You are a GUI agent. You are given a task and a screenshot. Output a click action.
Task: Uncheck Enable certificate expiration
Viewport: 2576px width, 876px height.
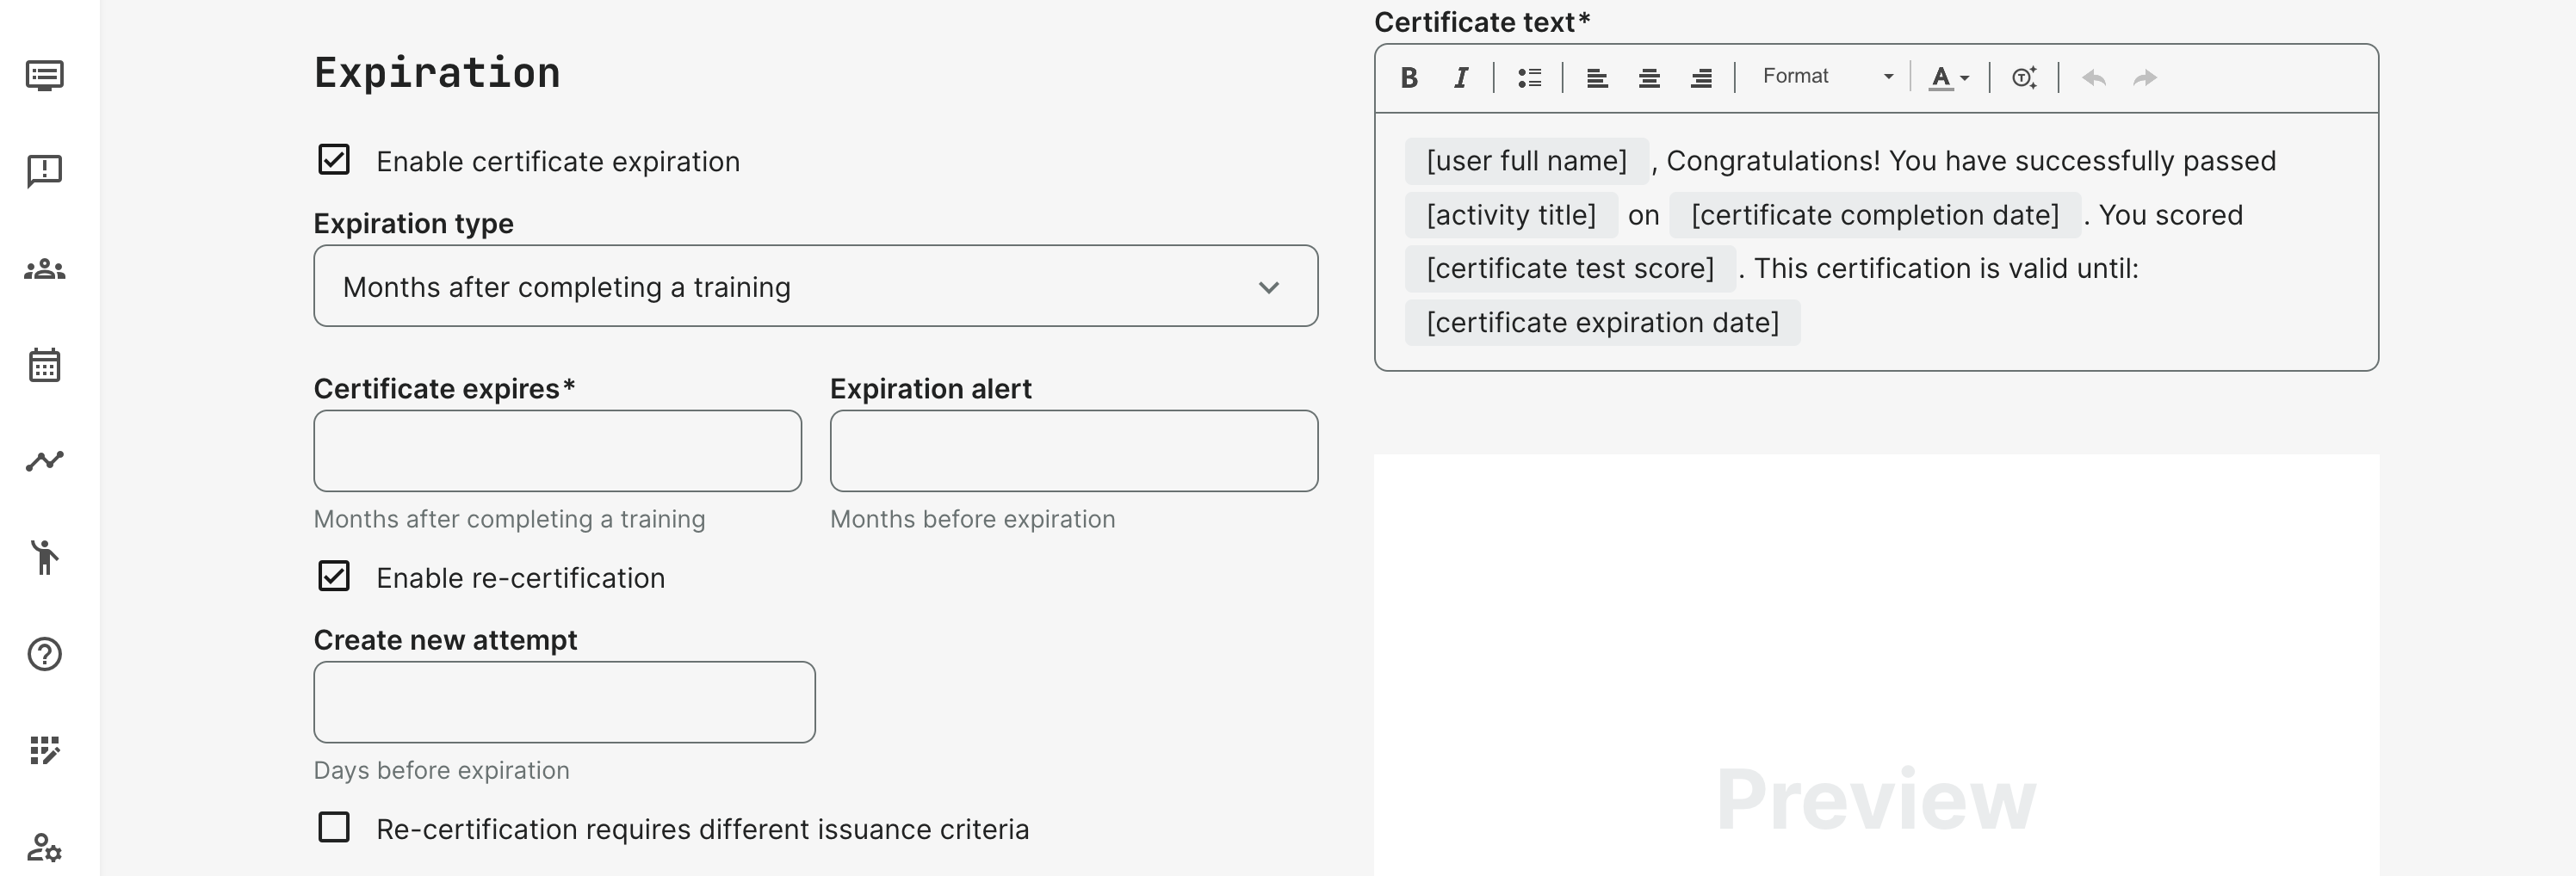(334, 160)
